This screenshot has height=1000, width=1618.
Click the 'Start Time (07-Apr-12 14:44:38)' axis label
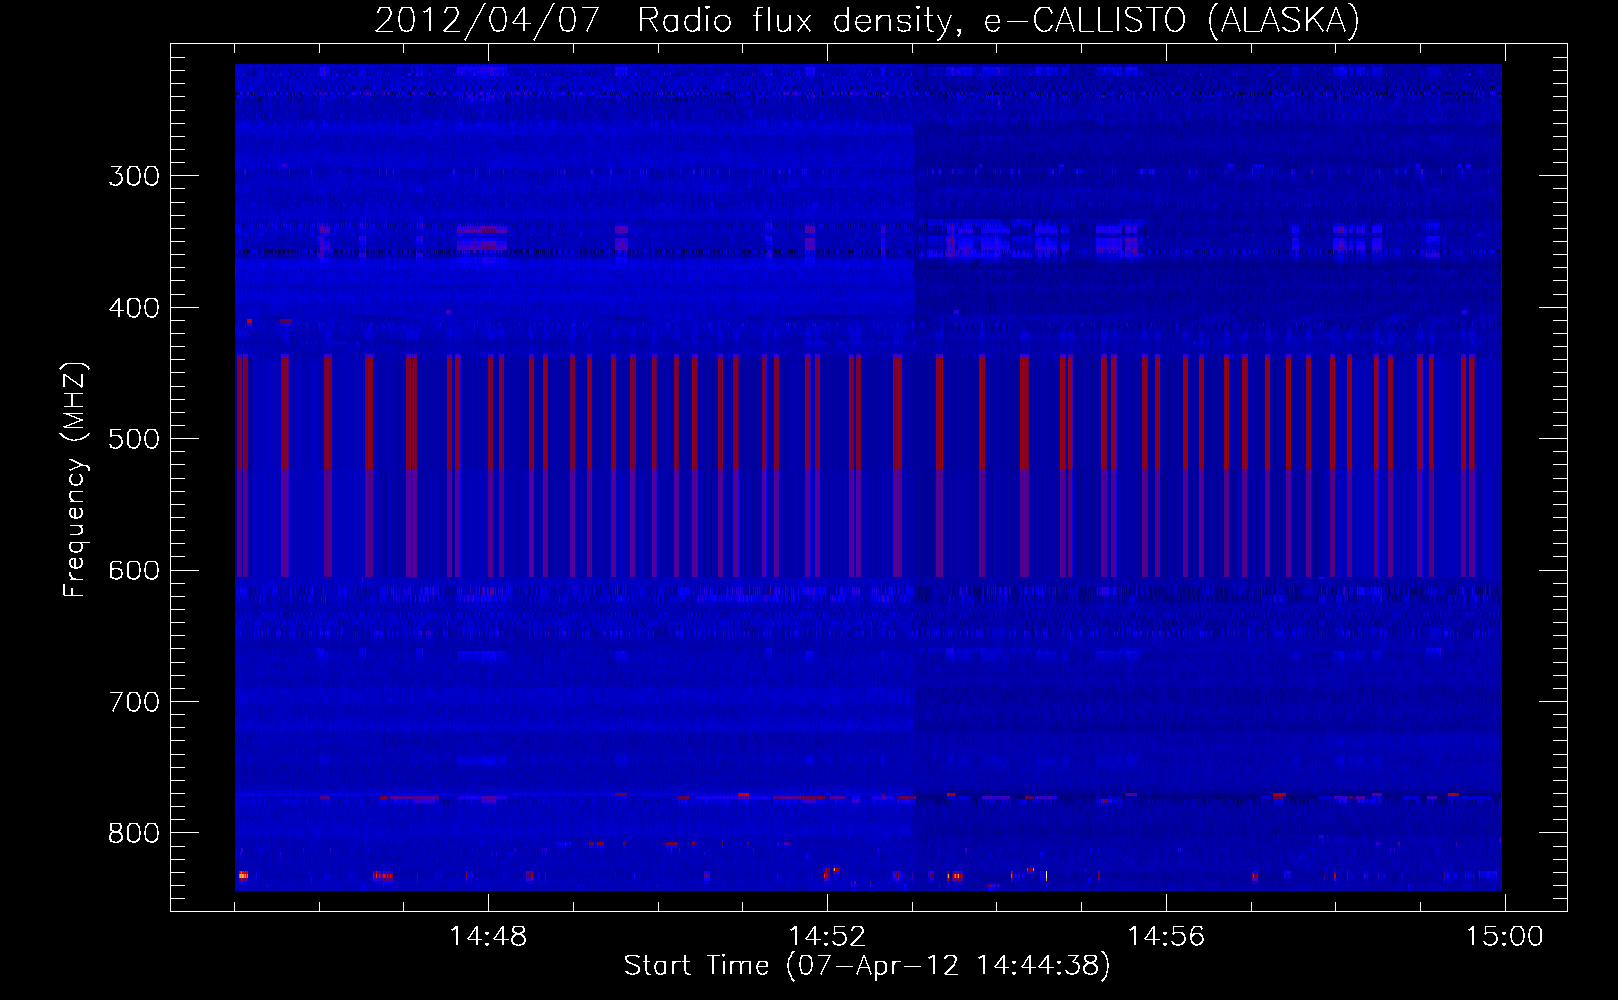(x=867, y=966)
